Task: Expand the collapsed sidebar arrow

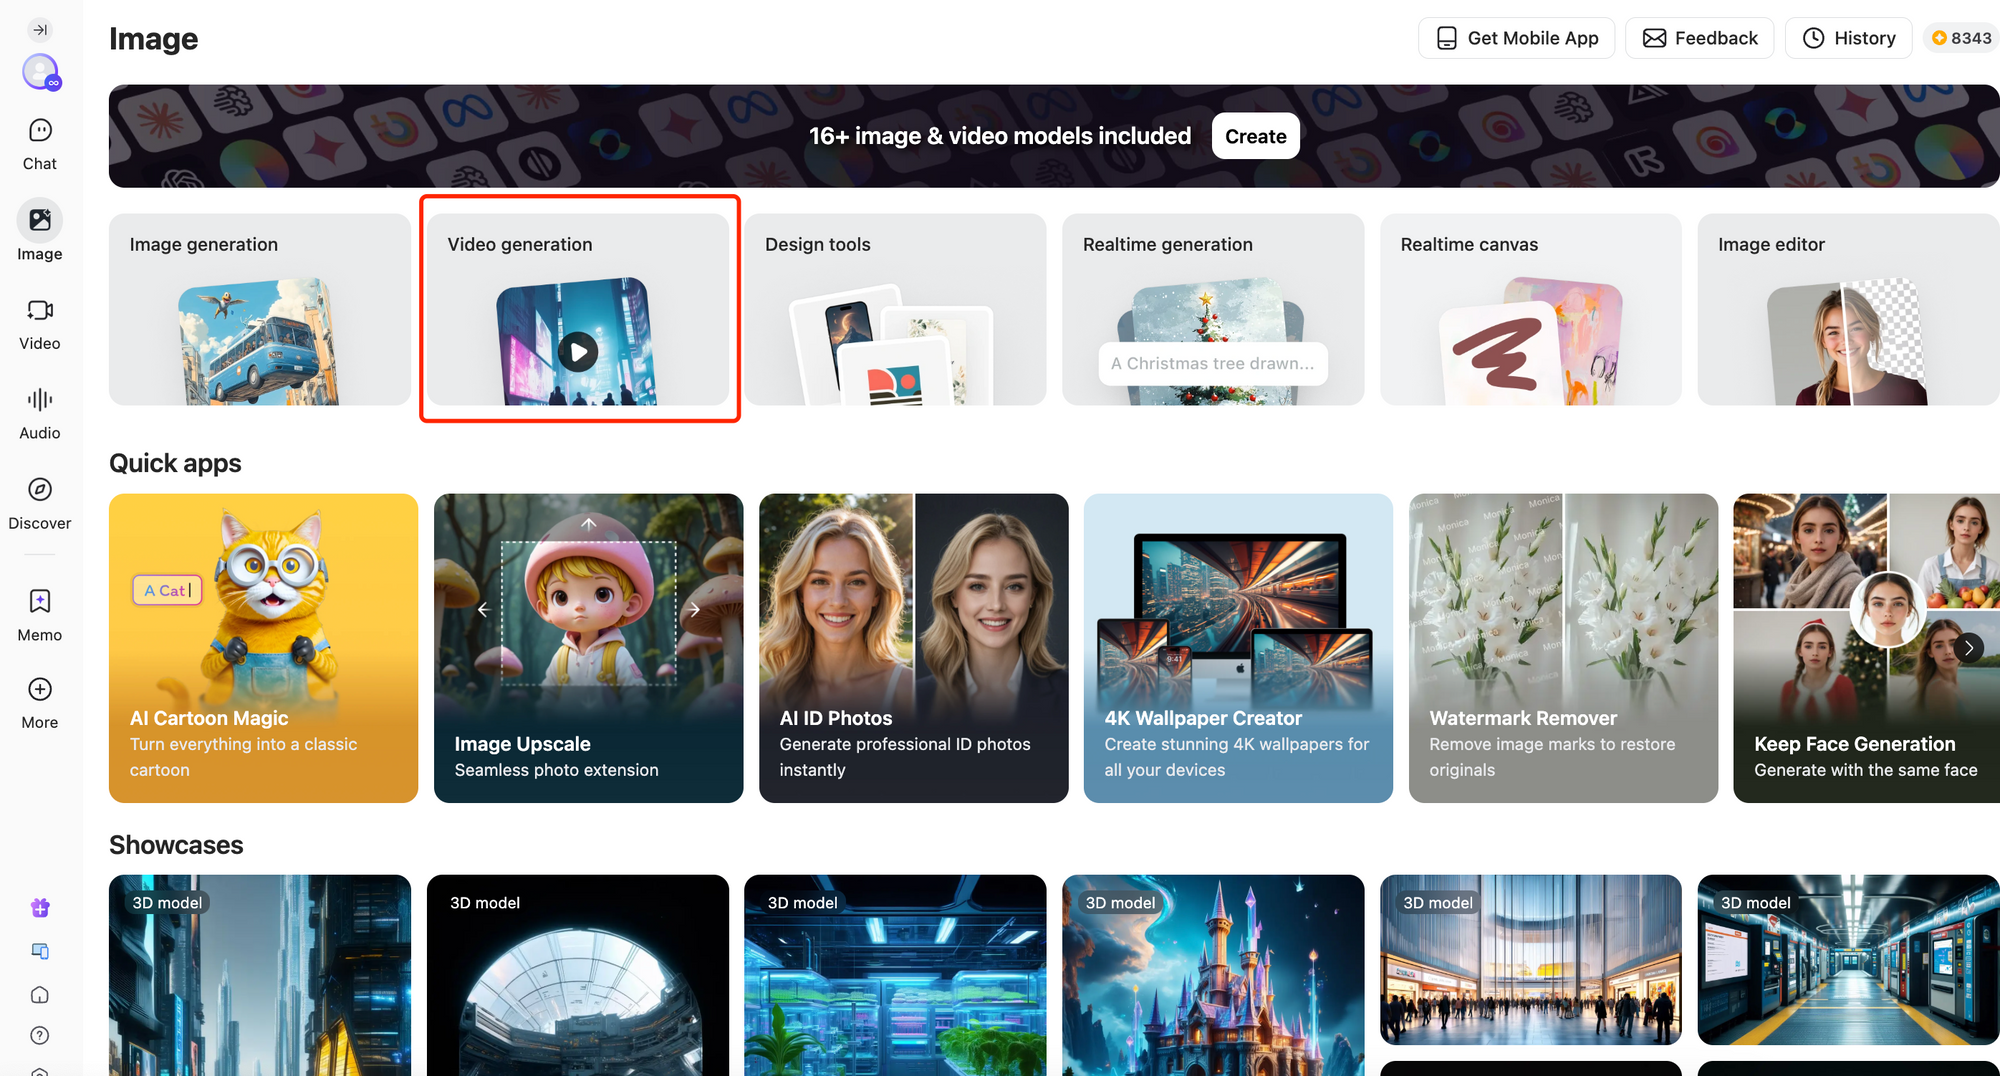Action: click(x=40, y=30)
